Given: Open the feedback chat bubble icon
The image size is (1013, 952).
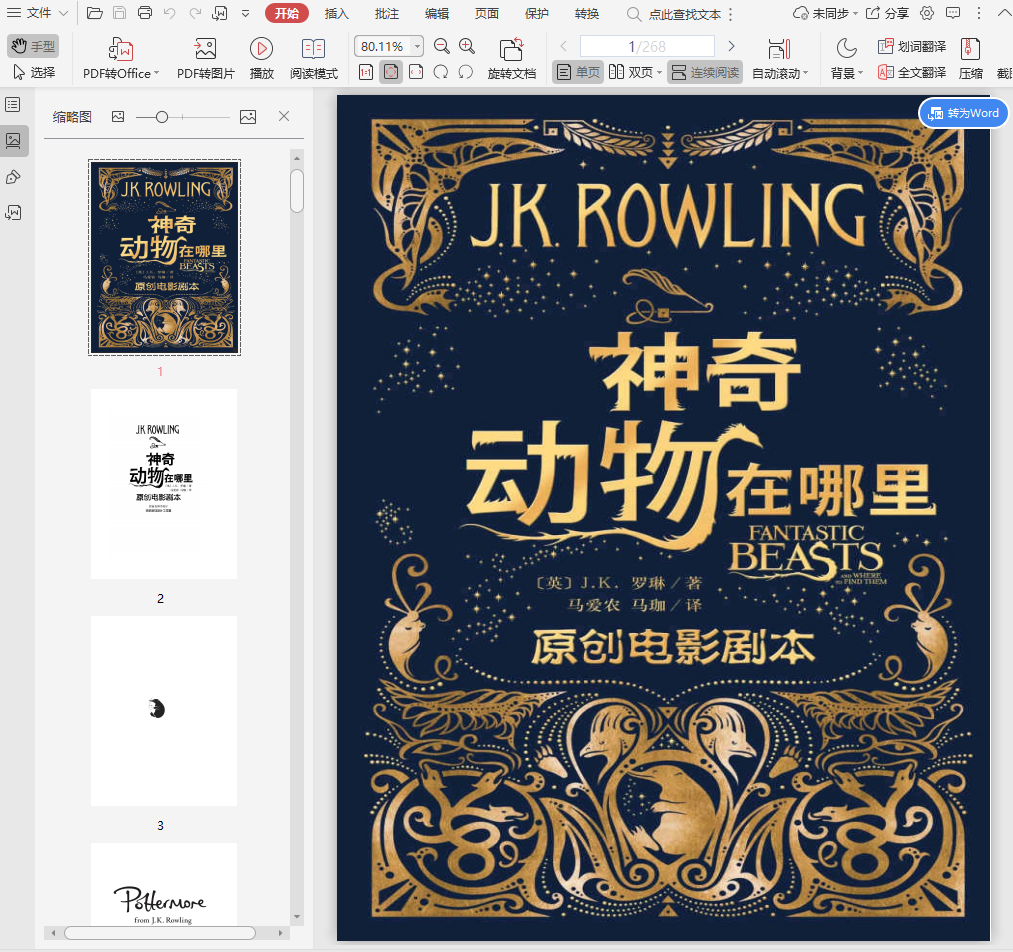Looking at the screenshot, I should pos(952,13).
